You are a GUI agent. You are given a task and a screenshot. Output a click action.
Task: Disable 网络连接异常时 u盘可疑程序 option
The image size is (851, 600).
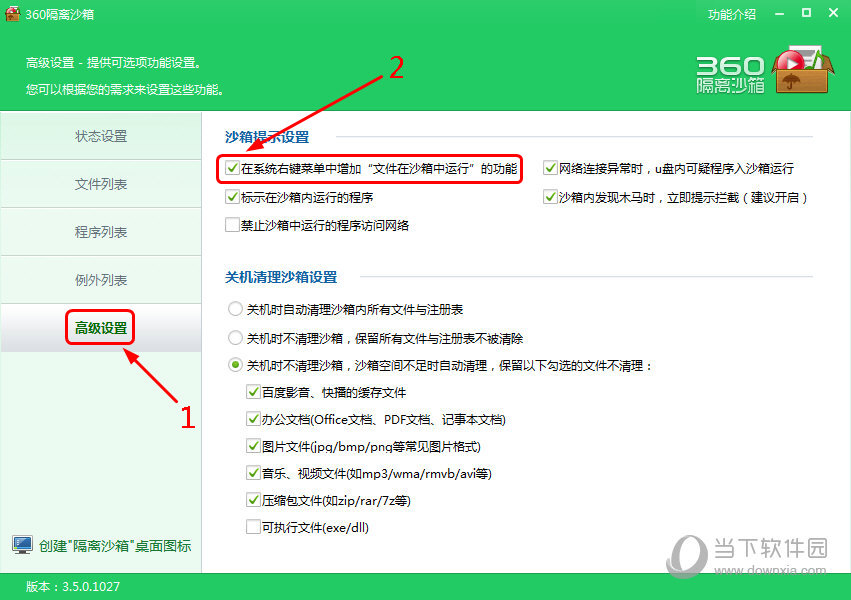tap(550, 168)
